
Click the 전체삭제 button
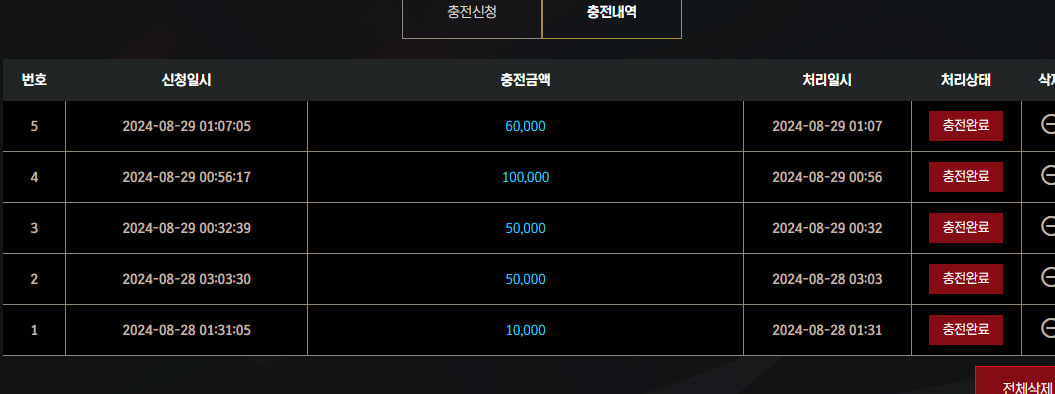click(1015, 381)
